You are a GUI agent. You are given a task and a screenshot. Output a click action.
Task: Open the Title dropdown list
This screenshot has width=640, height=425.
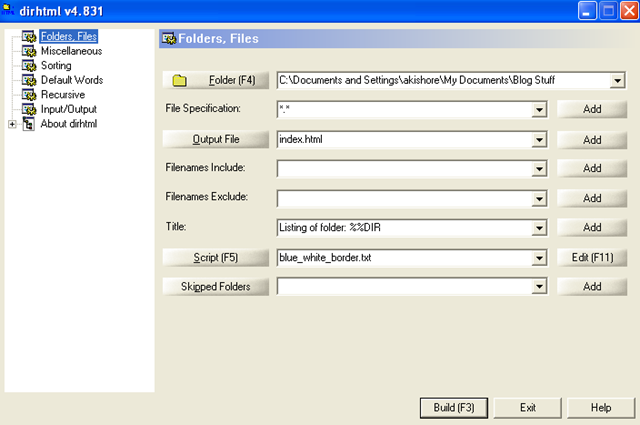point(539,228)
